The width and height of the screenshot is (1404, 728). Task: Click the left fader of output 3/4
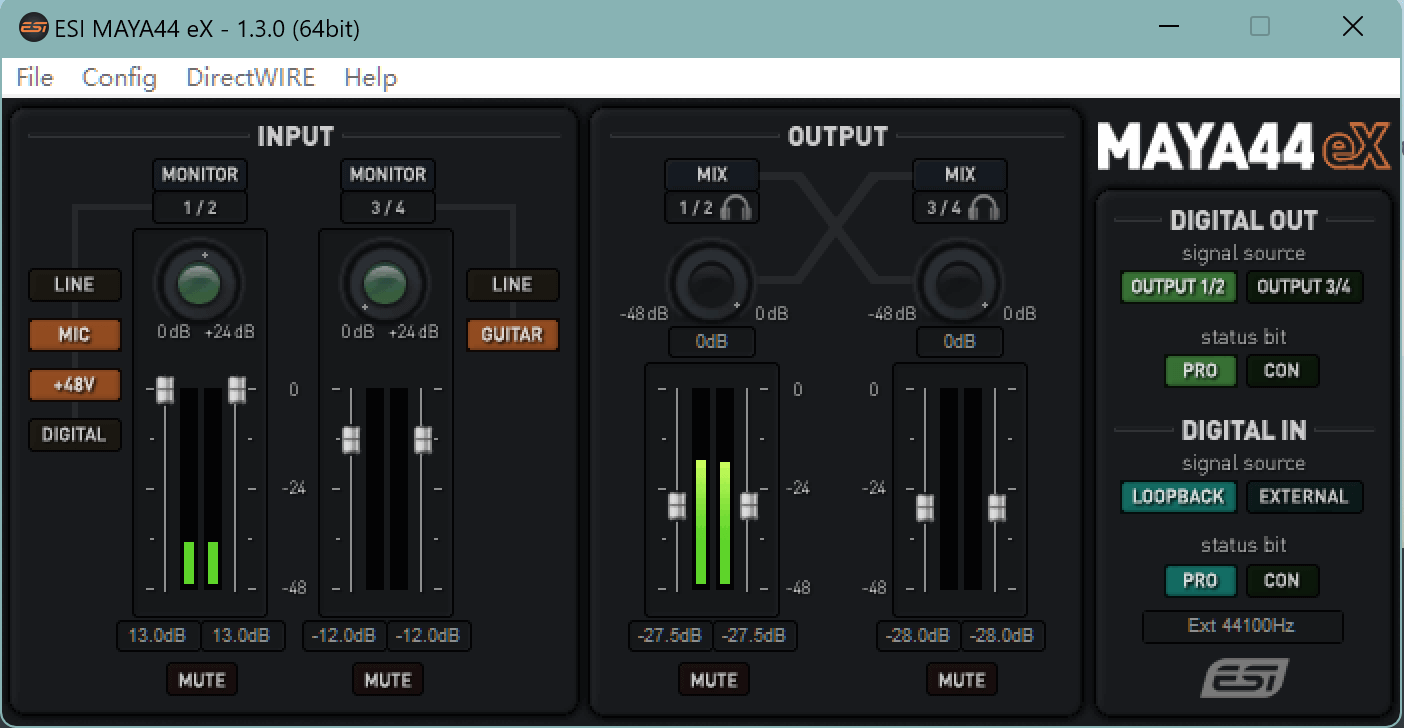(925, 508)
